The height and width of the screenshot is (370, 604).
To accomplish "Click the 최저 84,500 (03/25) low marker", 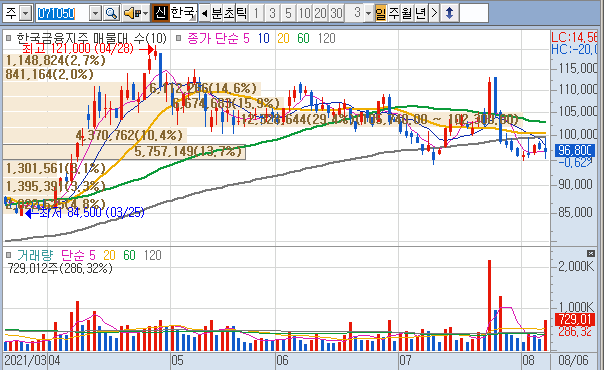I will (92, 213).
